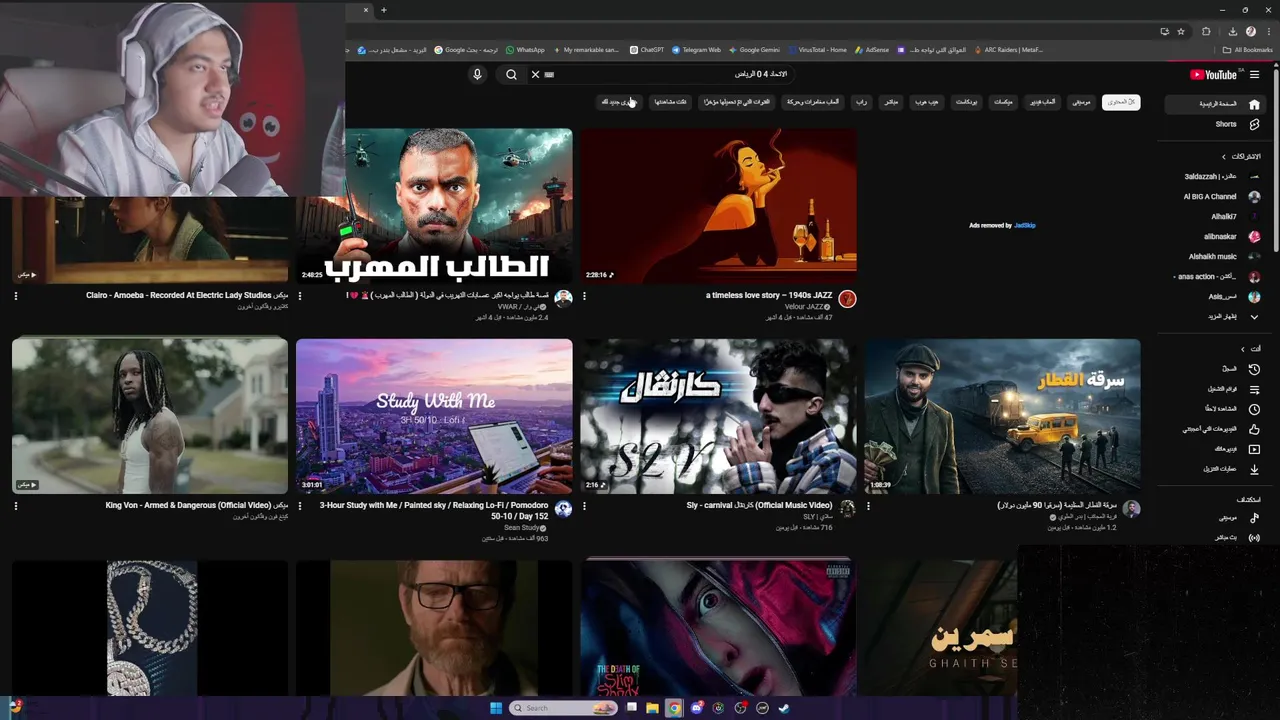Open options for Sly carnival video

pyautogui.click(x=584, y=506)
